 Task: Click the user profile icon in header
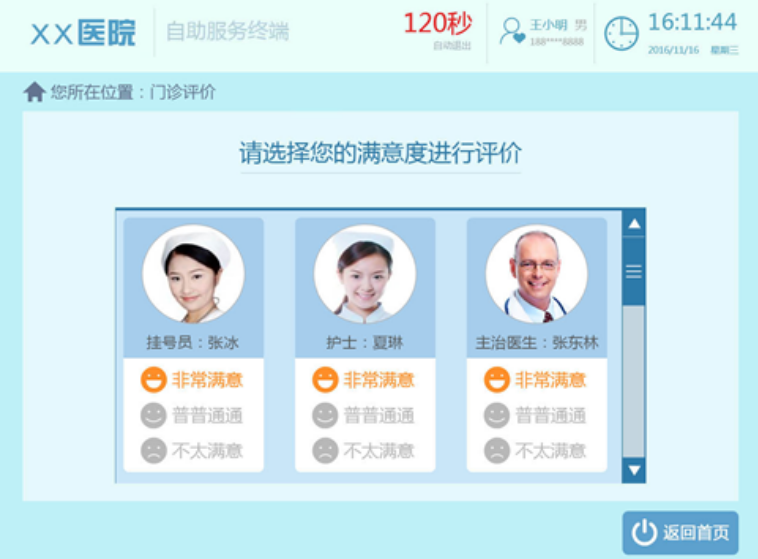(x=512, y=31)
